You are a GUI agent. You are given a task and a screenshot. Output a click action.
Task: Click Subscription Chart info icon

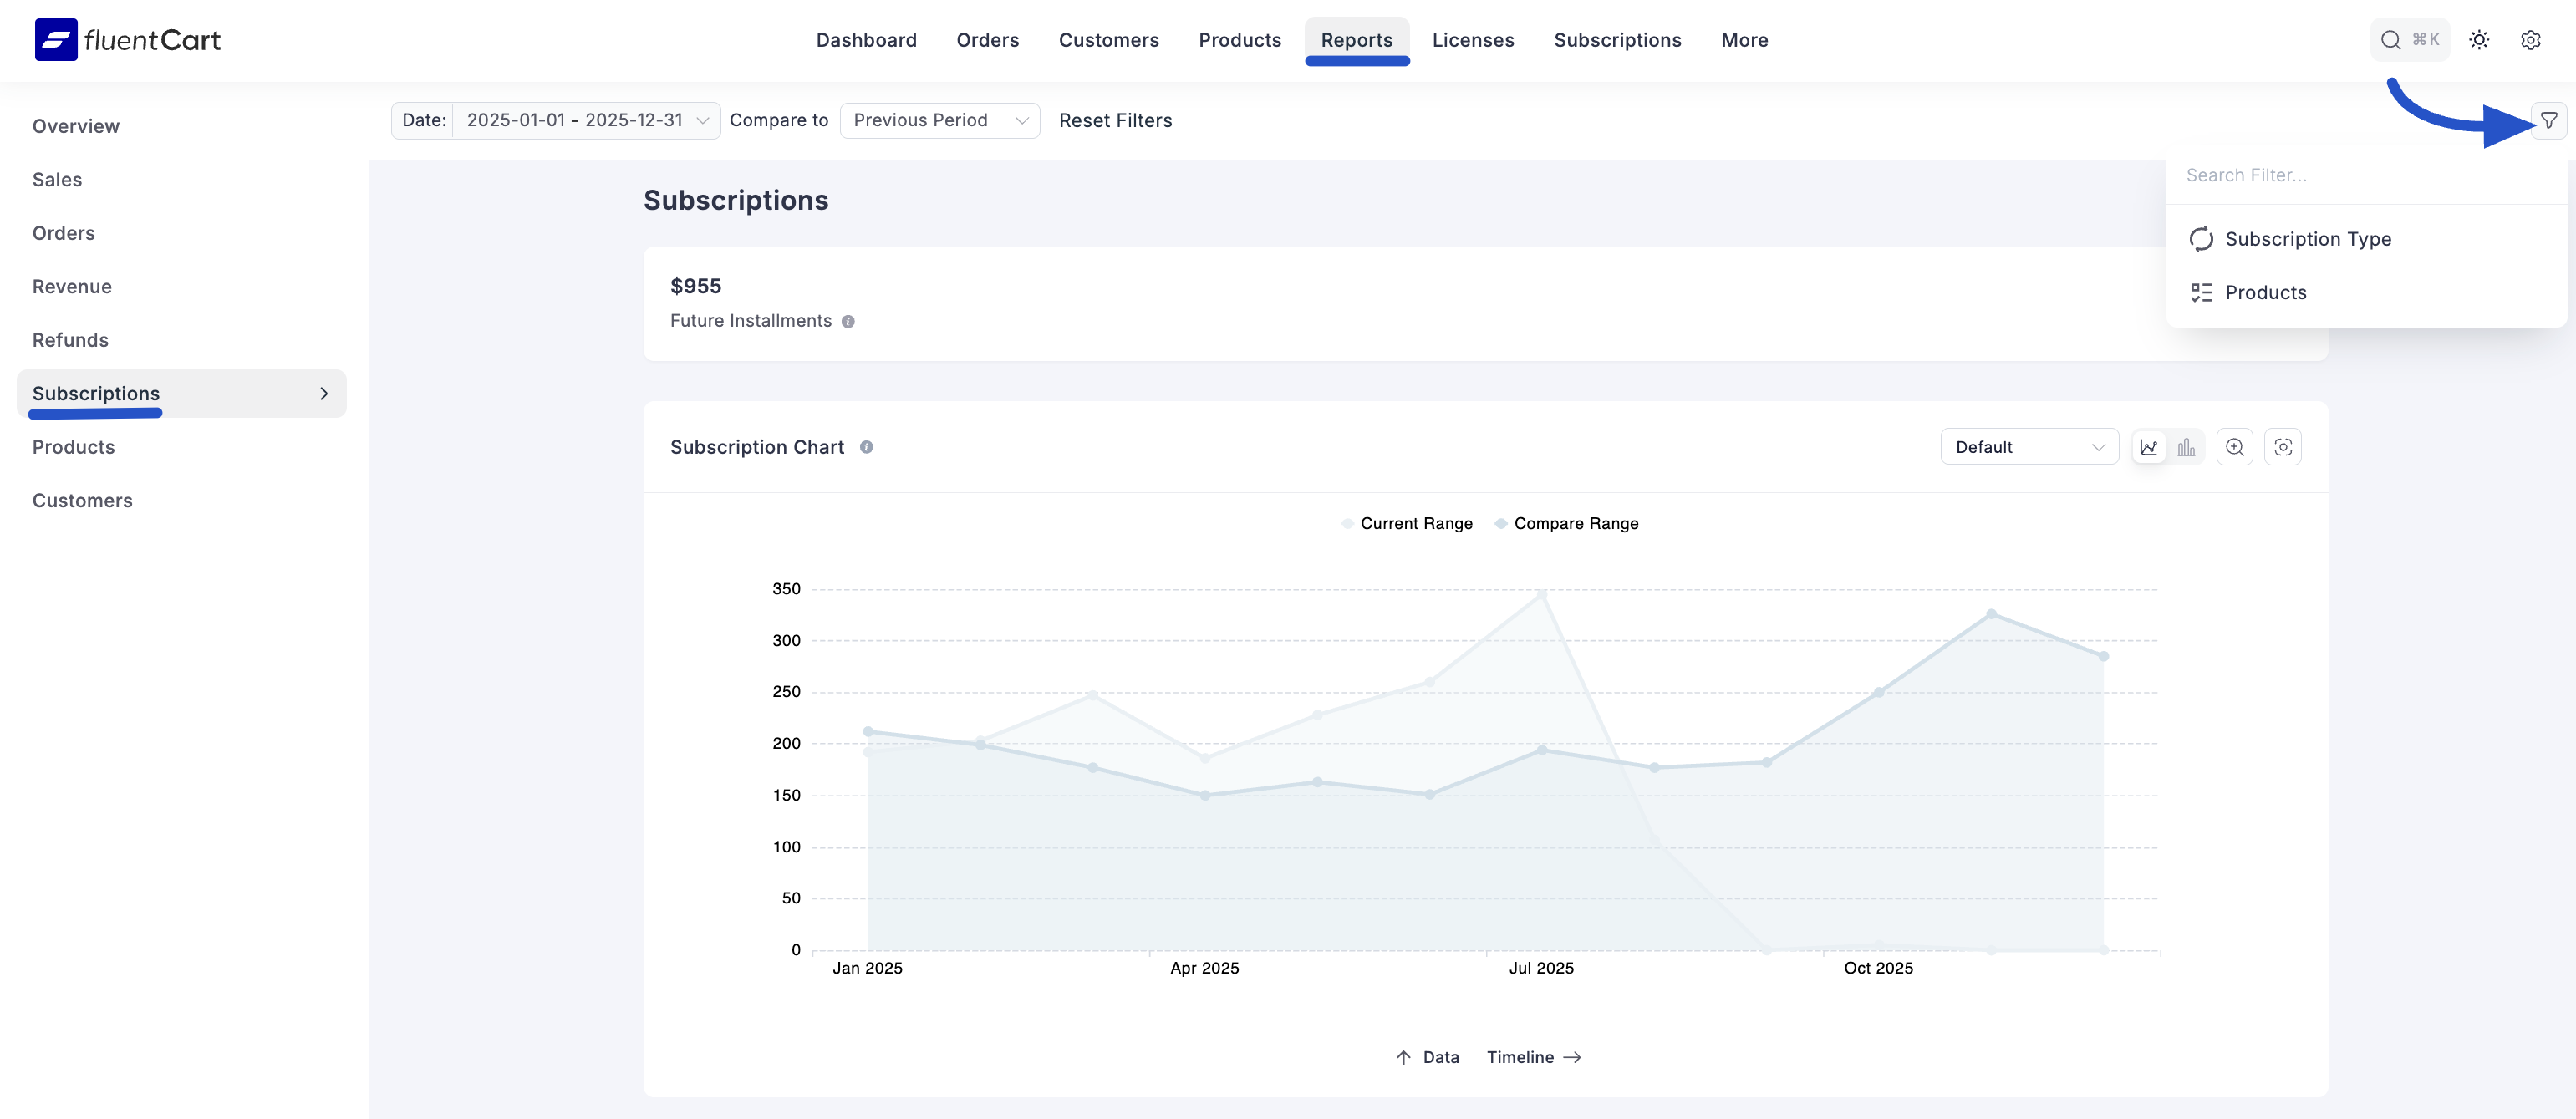click(x=866, y=447)
